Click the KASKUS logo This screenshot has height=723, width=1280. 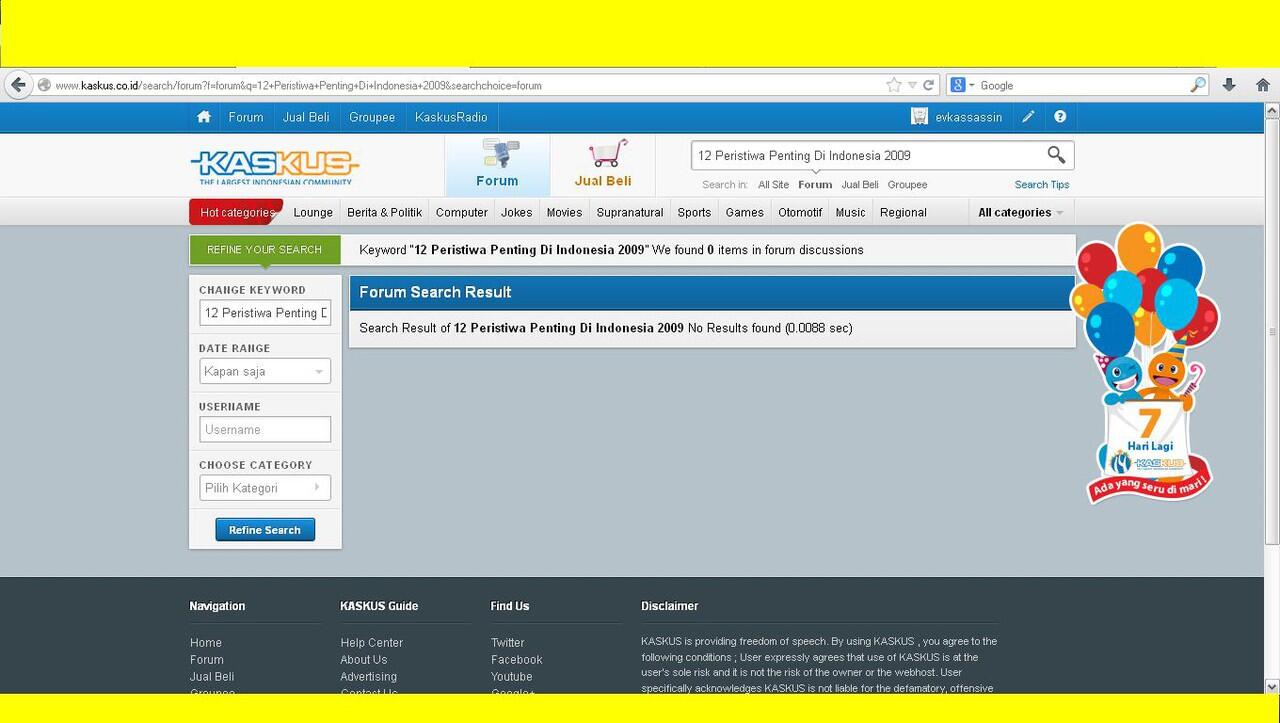(x=274, y=167)
